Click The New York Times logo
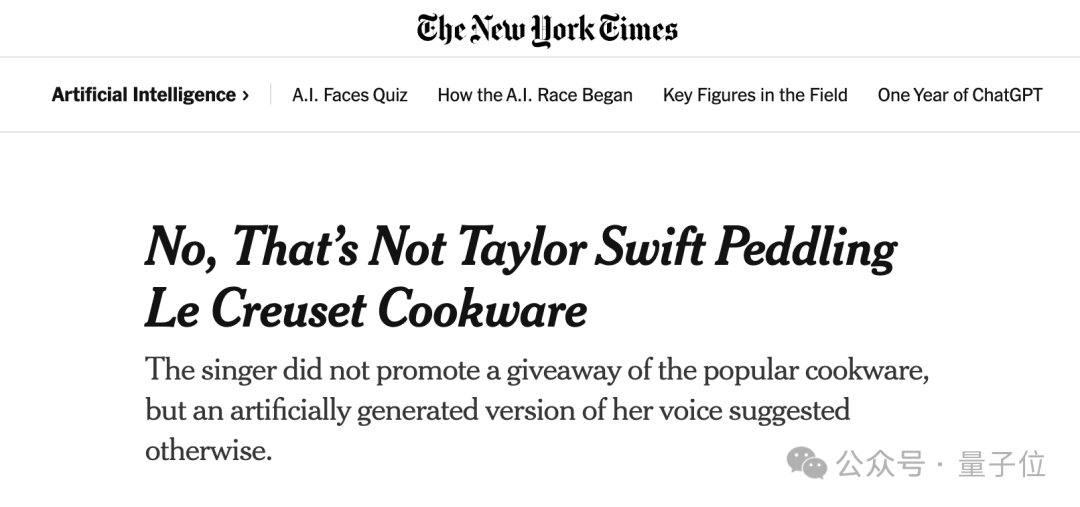1080x507 pixels. [547, 28]
